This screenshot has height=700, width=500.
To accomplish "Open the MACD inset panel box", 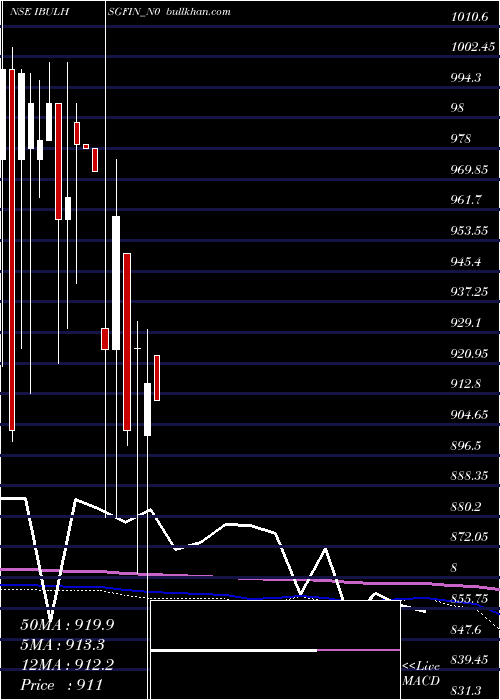I will coord(275,650).
